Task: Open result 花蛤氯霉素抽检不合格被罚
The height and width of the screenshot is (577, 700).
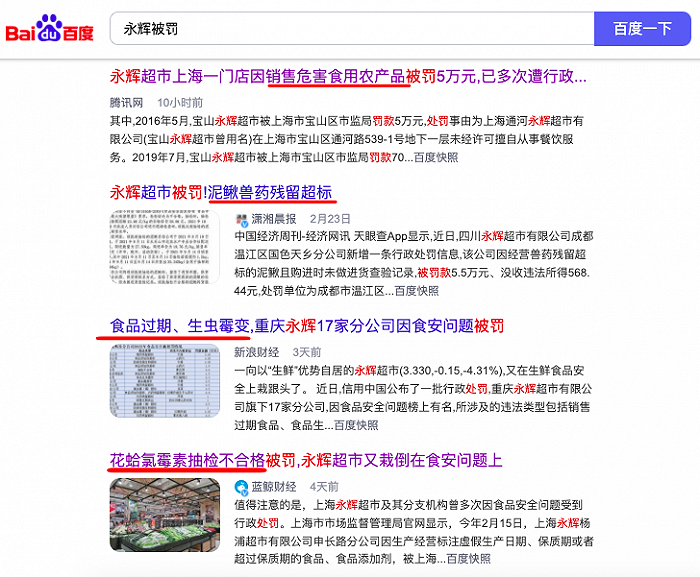Action: [x=306, y=460]
